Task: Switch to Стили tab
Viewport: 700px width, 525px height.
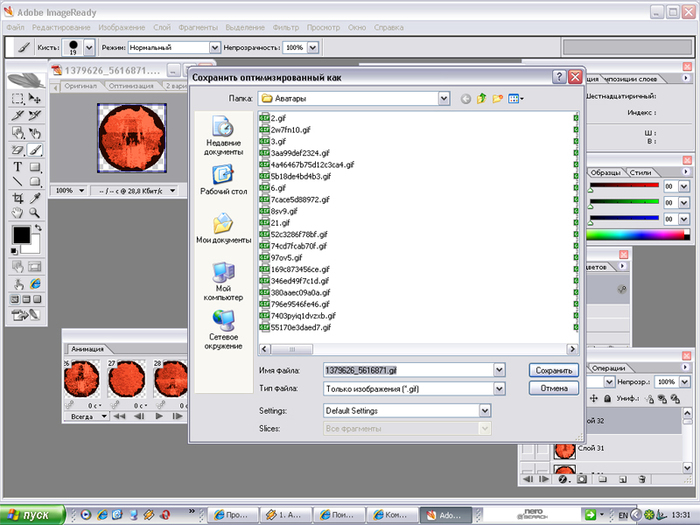Action: pyautogui.click(x=640, y=172)
